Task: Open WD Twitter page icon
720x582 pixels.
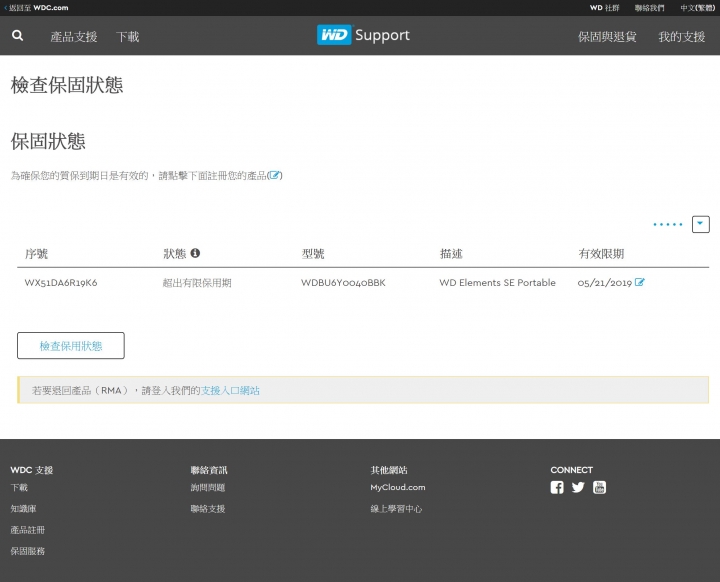Action: (578, 487)
